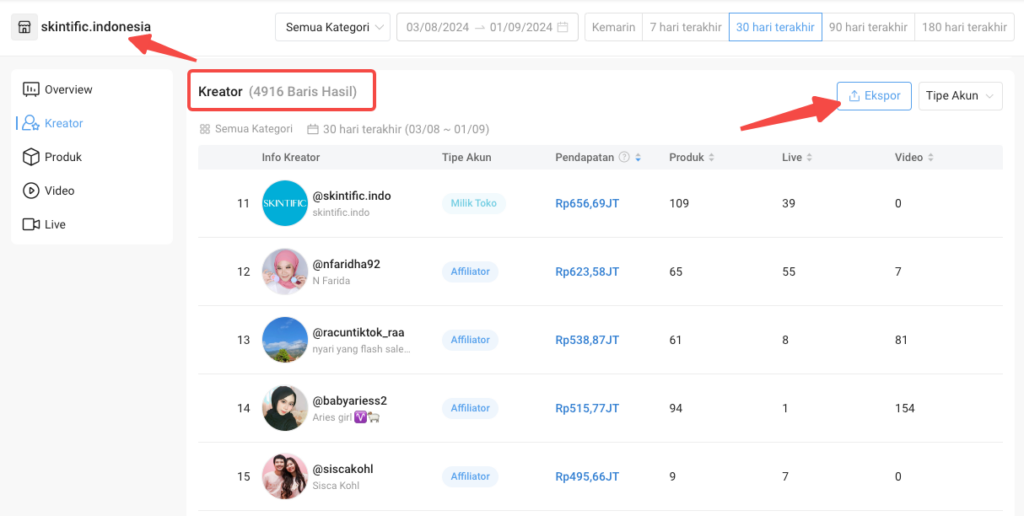The width and height of the screenshot is (1024, 516).
Task: Sort by the Live column arrows
Action: pyautogui.click(x=809, y=157)
